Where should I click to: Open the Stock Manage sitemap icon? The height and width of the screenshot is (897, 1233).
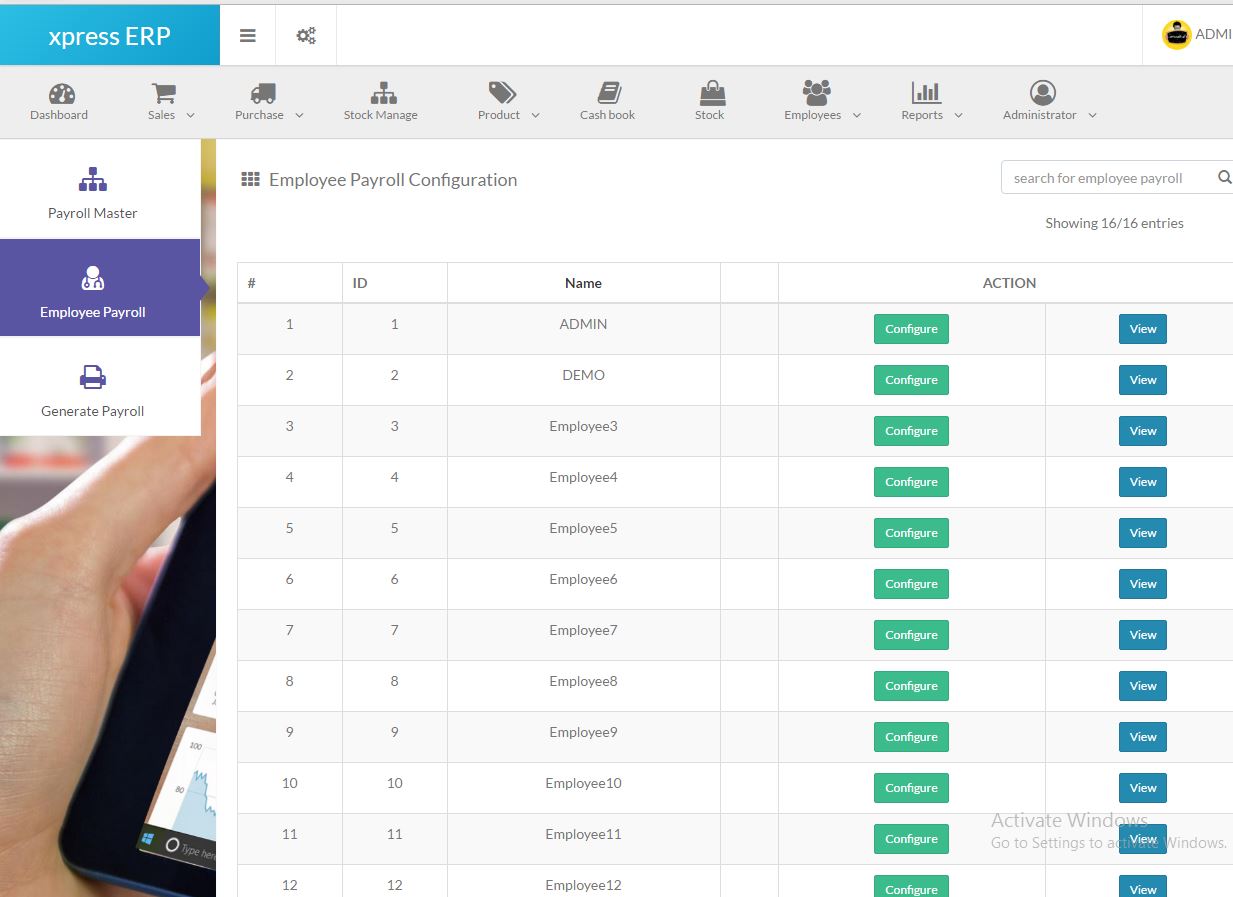point(383,93)
